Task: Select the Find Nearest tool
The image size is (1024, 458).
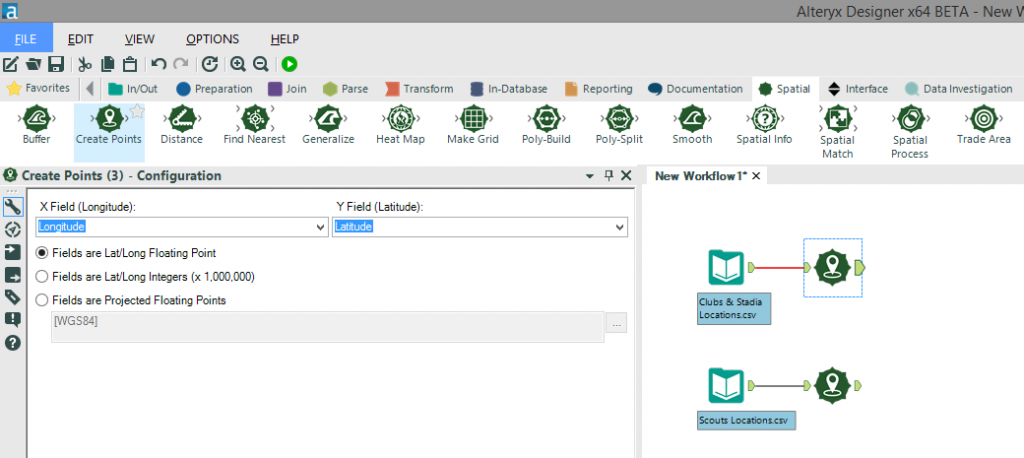Action: 255,125
